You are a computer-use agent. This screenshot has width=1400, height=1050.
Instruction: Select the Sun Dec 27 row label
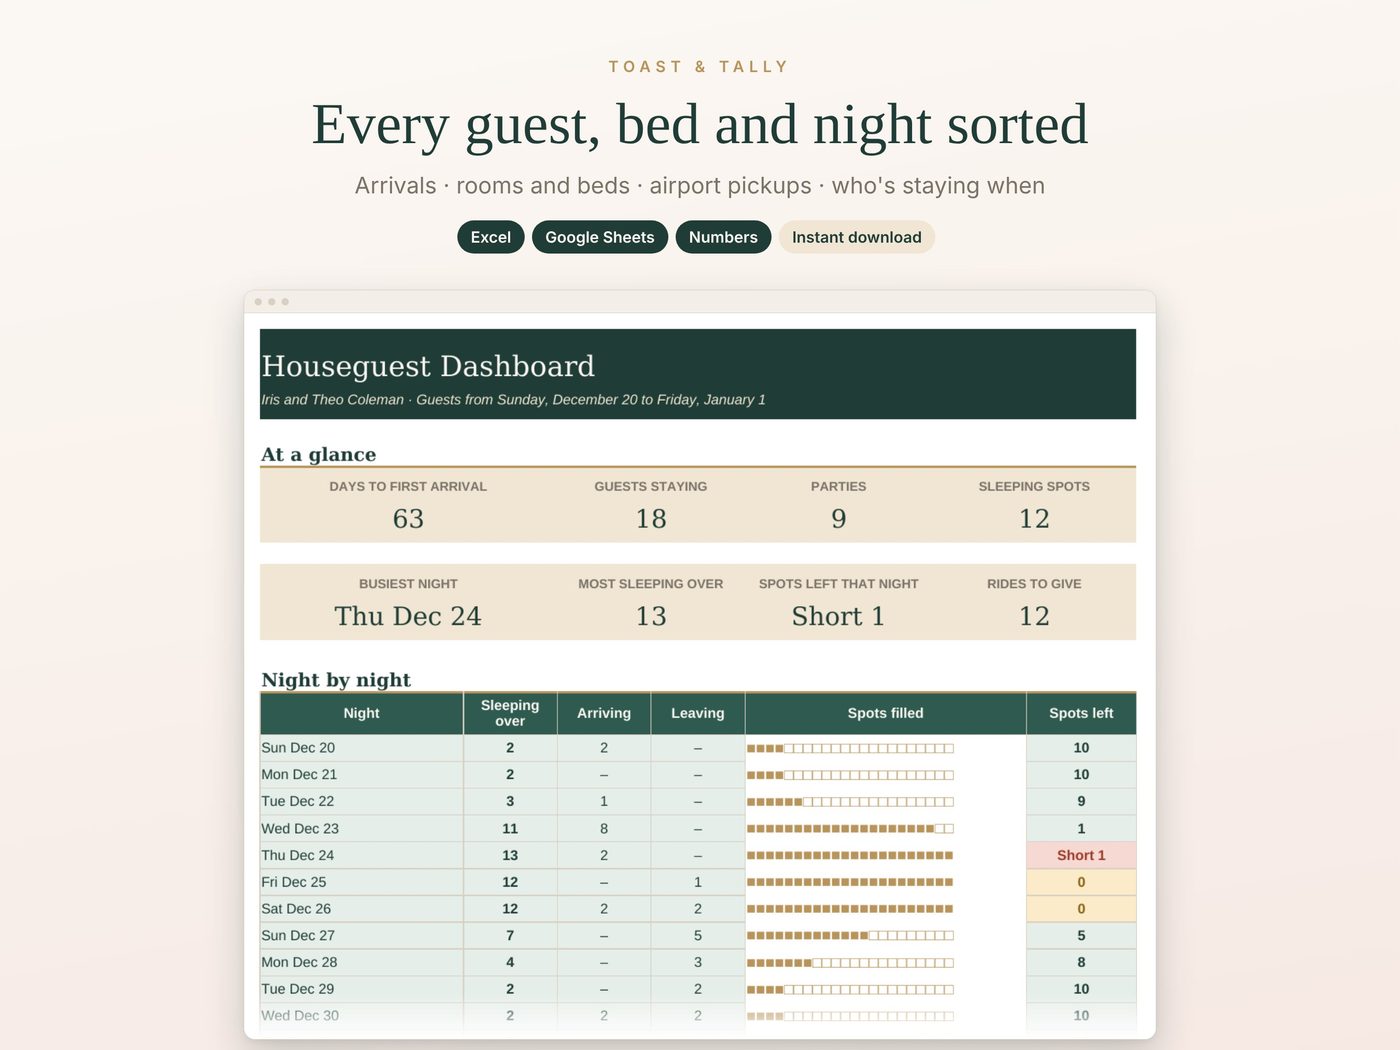[298, 936]
